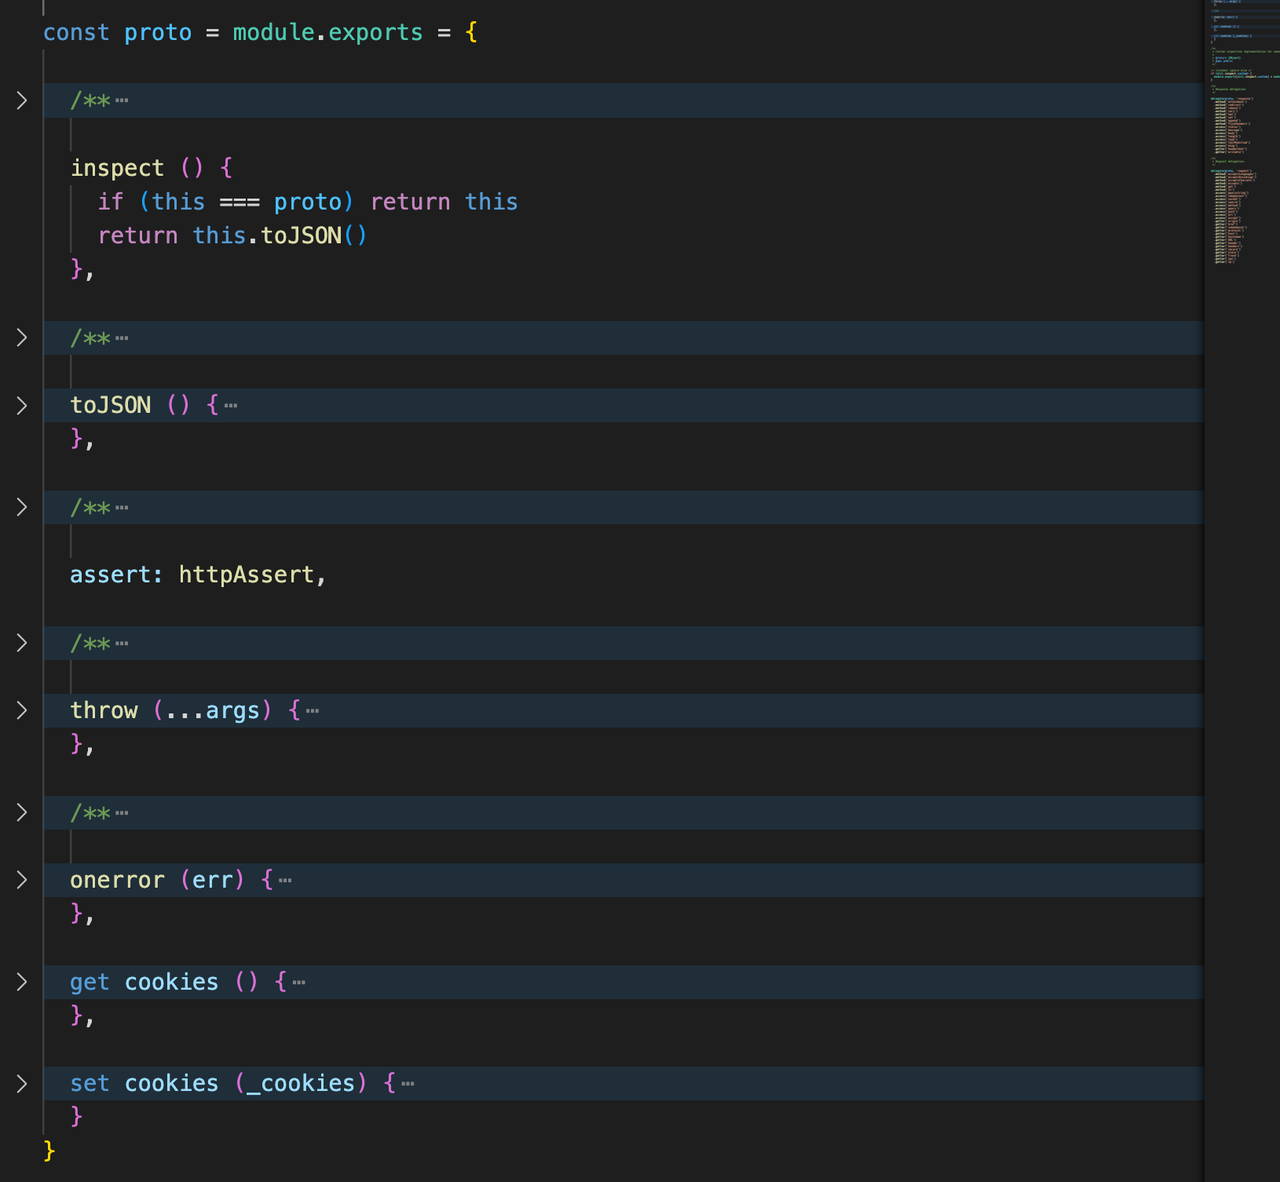Click the ellipsis after get cookies () {
The width and height of the screenshot is (1280, 1182).
coord(299,983)
